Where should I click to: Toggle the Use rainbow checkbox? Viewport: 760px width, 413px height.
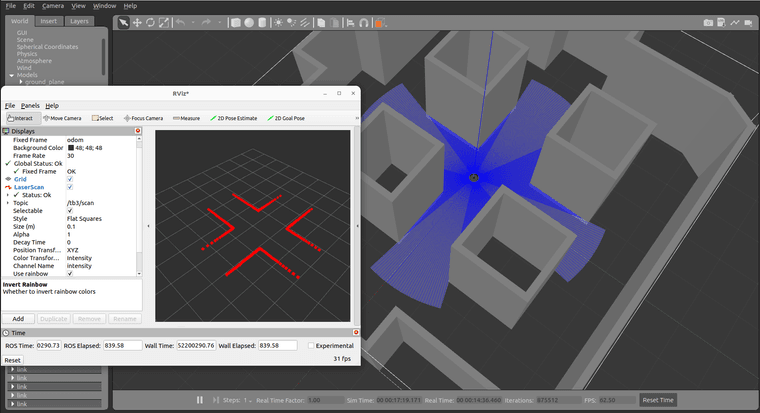(x=70, y=274)
